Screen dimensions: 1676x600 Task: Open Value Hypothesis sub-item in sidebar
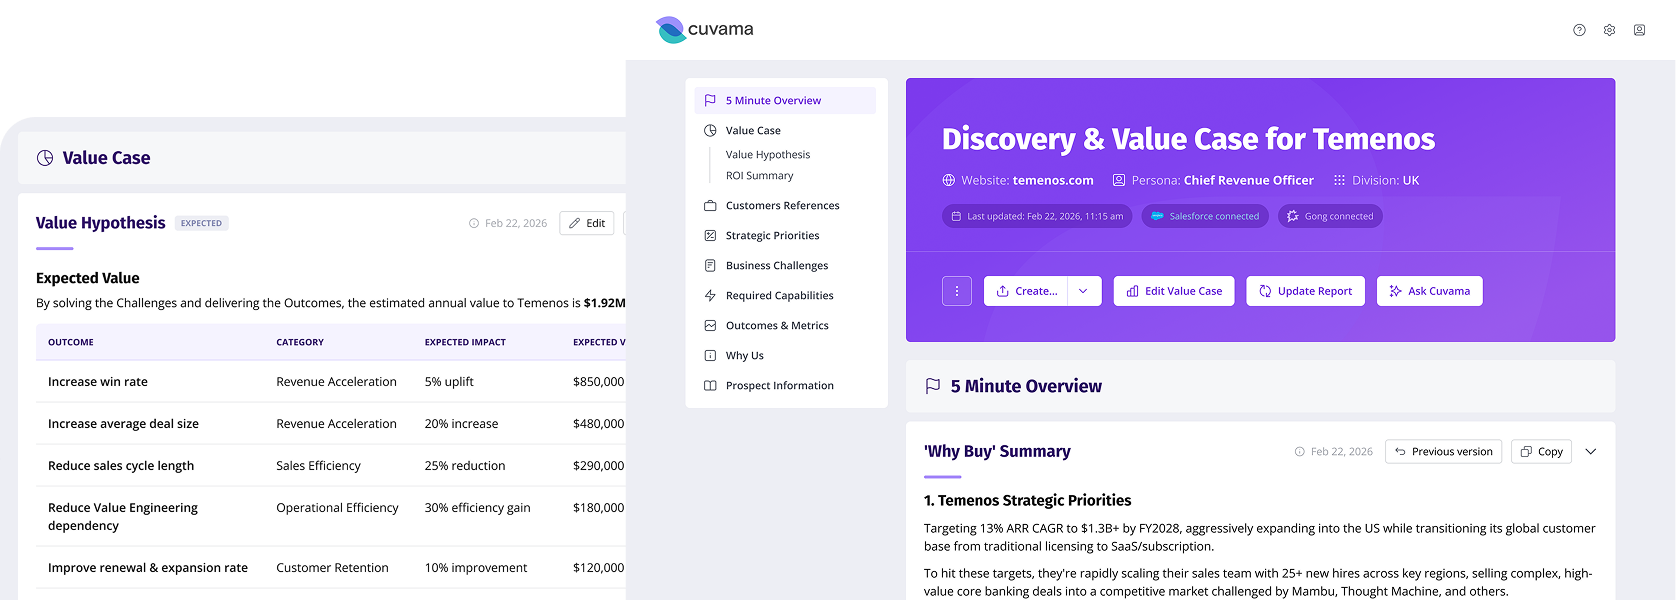pos(768,154)
